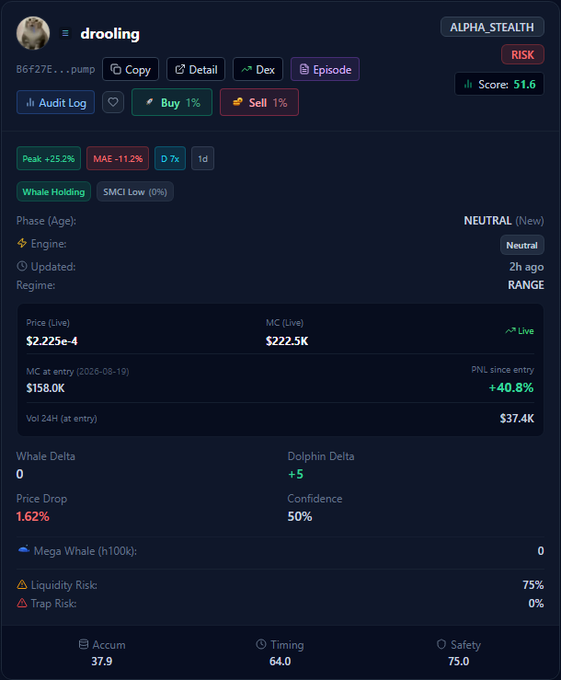Click the MC at entry value $158.0K
Screen dimensions: 561x680
click(46, 388)
